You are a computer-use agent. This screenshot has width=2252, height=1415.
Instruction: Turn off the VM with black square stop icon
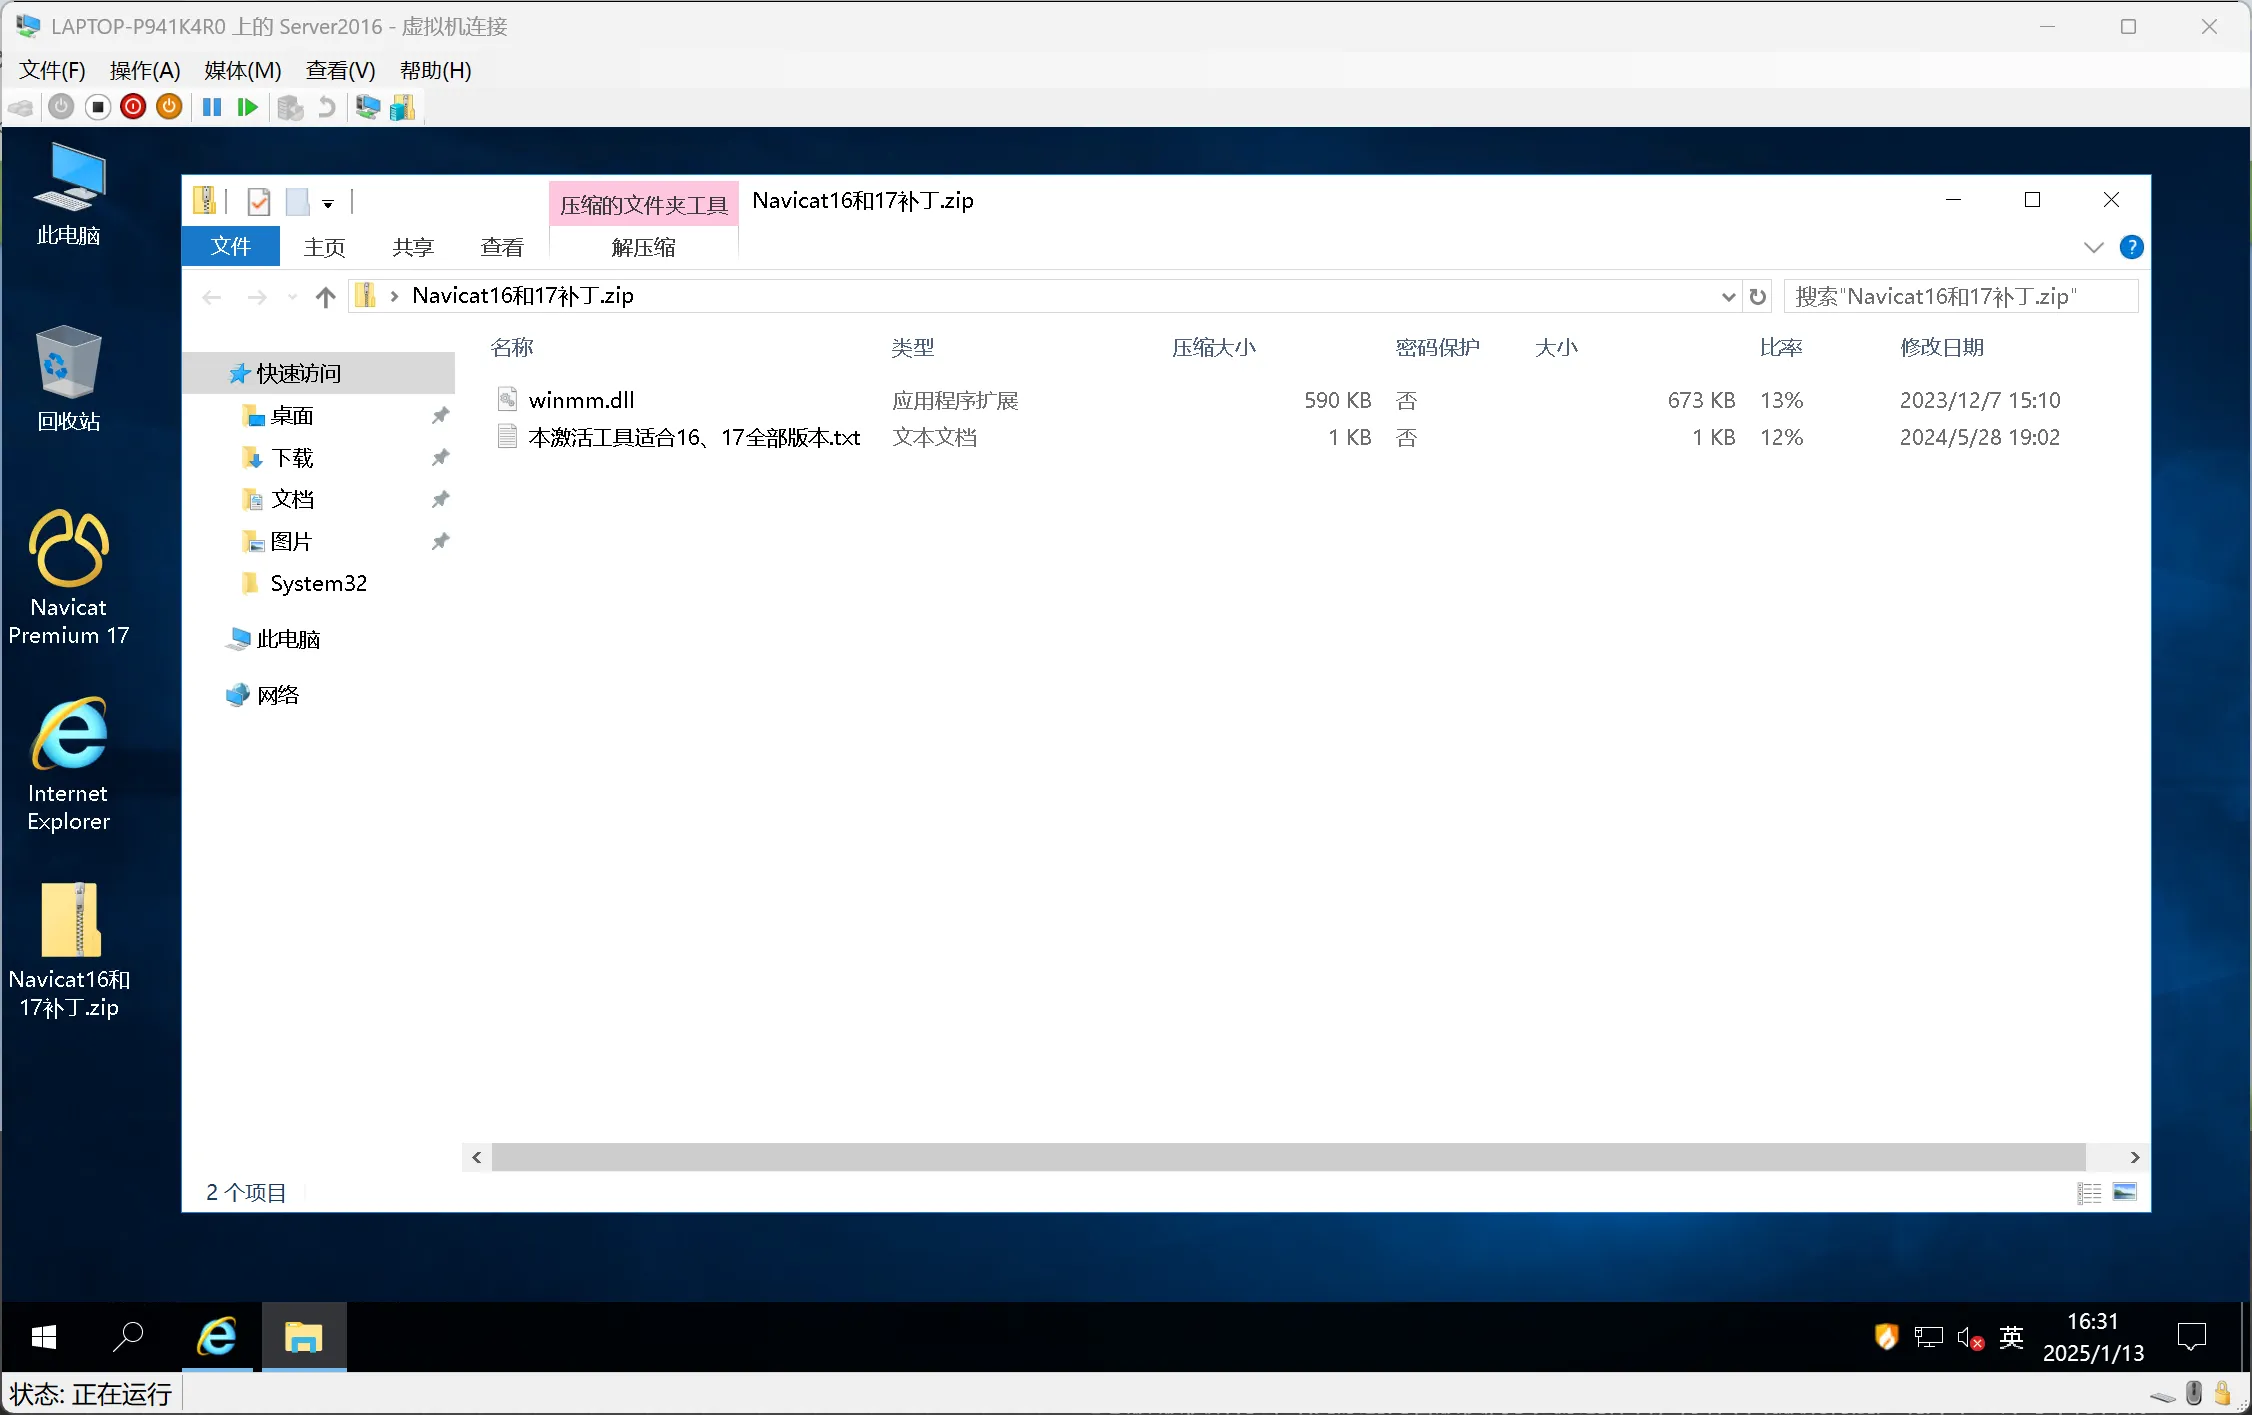97,107
